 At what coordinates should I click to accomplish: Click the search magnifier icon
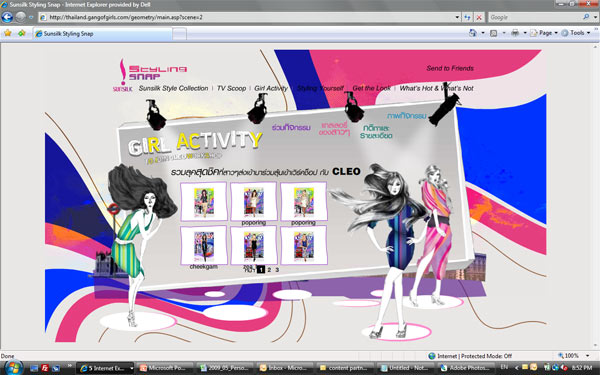tap(586, 17)
